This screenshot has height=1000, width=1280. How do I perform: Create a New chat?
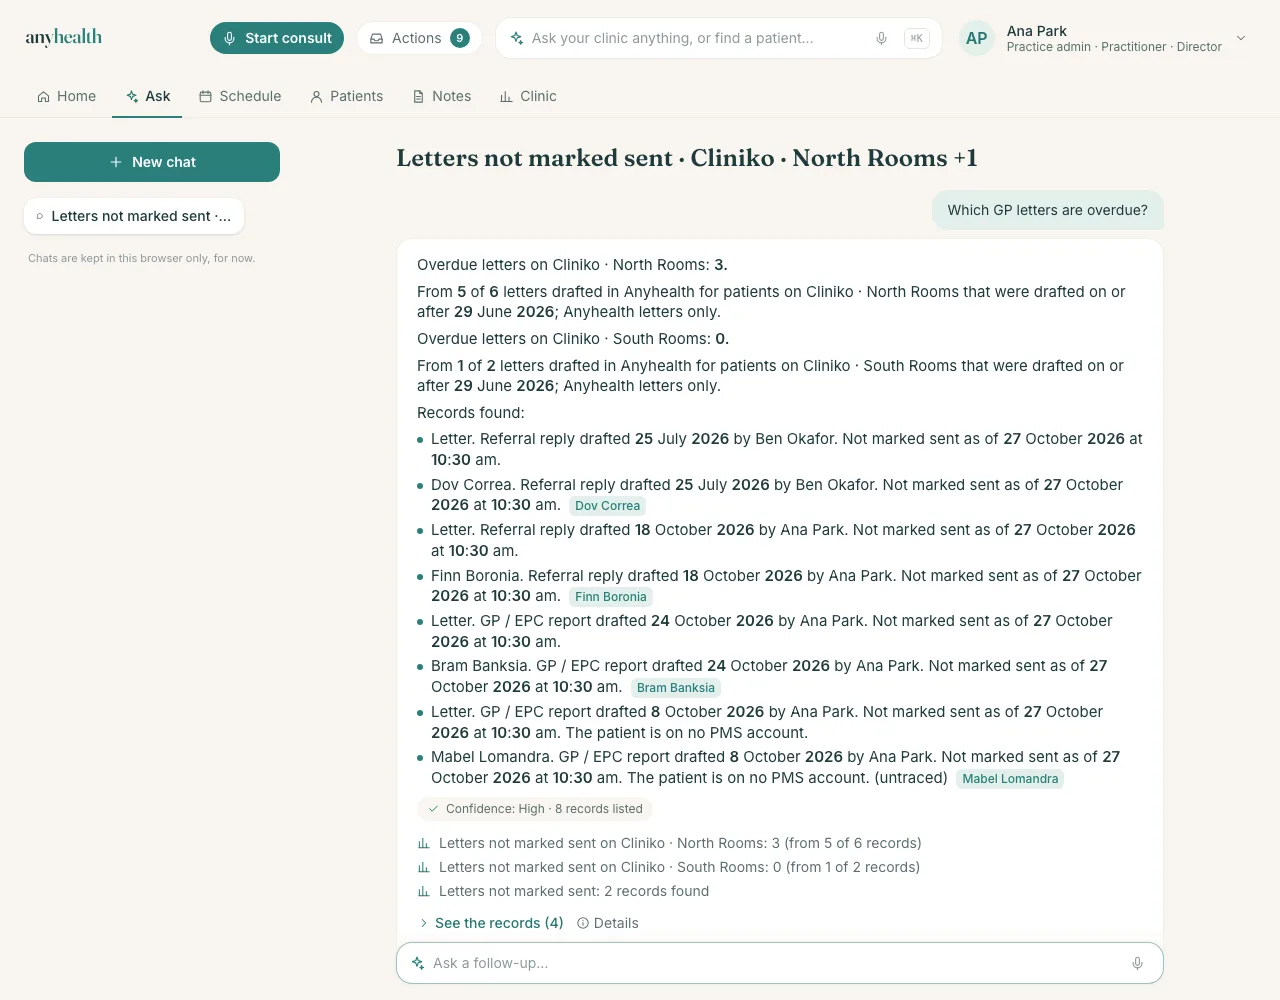pyautogui.click(x=152, y=162)
